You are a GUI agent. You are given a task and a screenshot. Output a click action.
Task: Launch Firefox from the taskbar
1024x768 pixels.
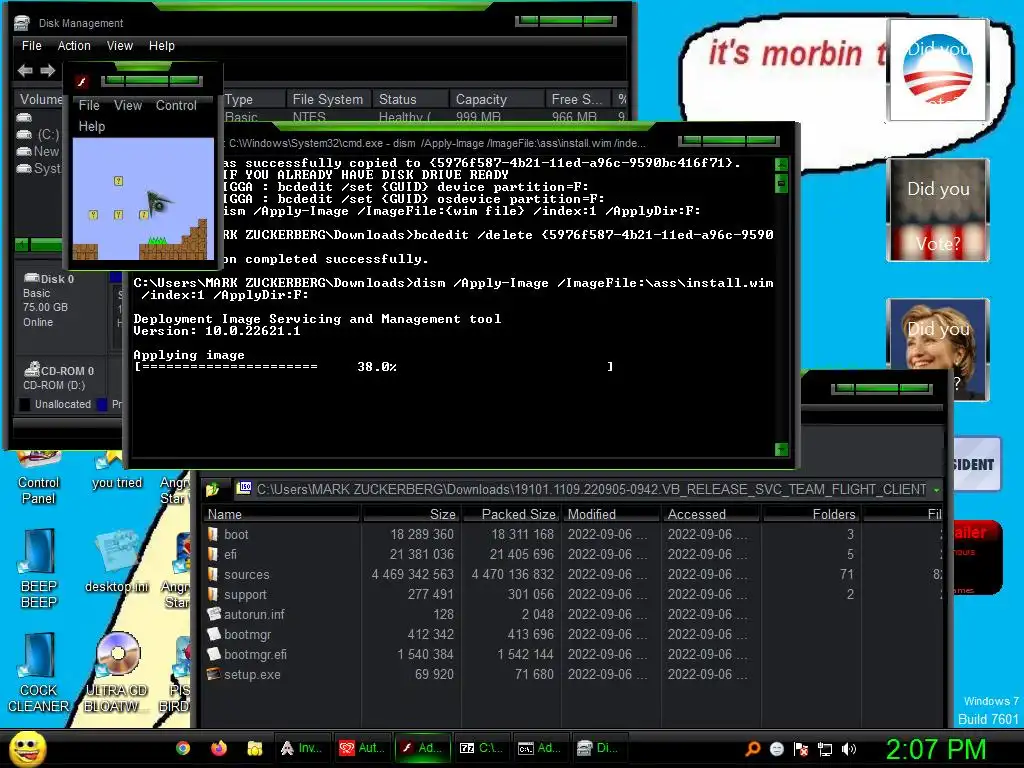pos(219,748)
